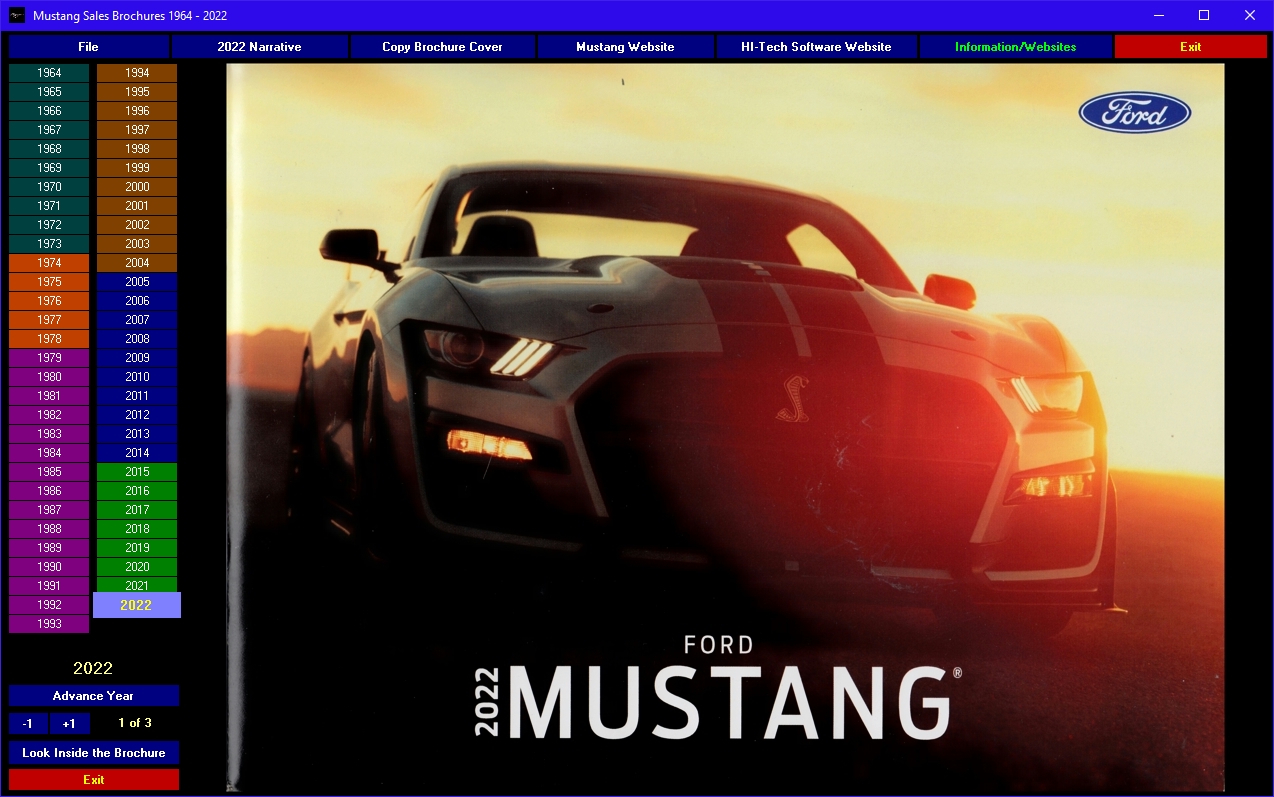The image size is (1274, 797).
Task: Select year 1989
Action: (x=49, y=548)
